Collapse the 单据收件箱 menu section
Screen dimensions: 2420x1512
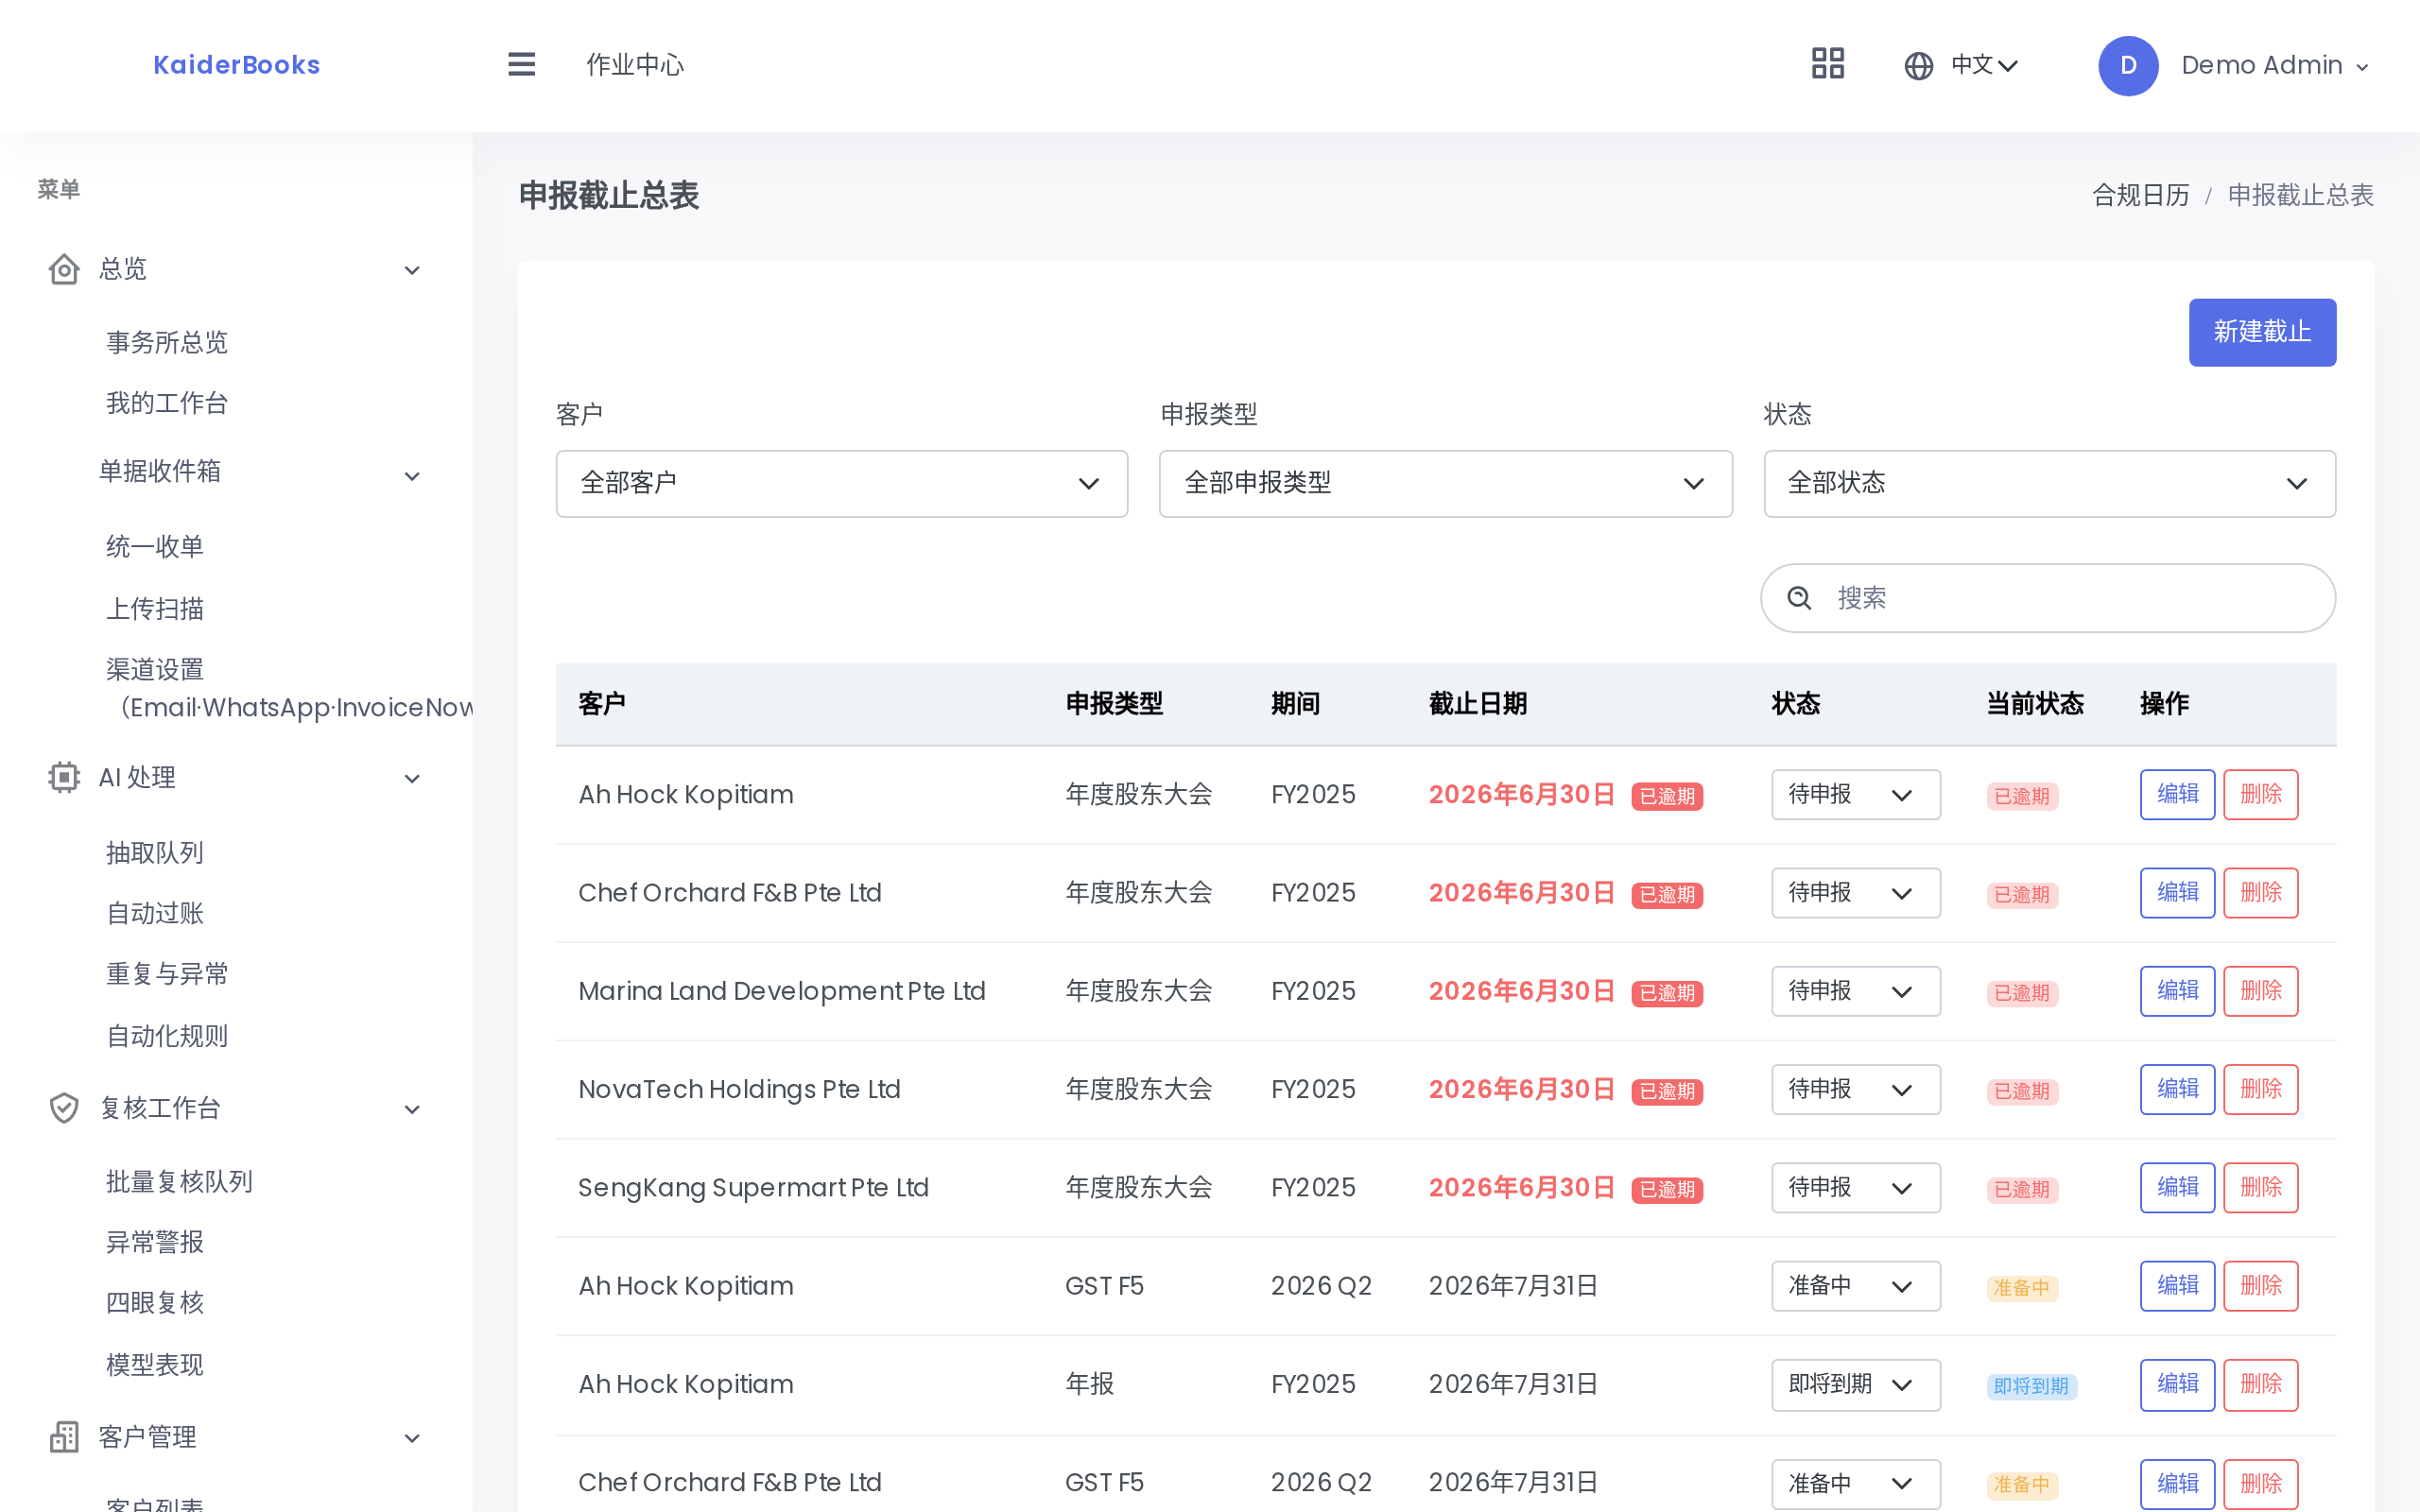pyautogui.click(x=412, y=476)
